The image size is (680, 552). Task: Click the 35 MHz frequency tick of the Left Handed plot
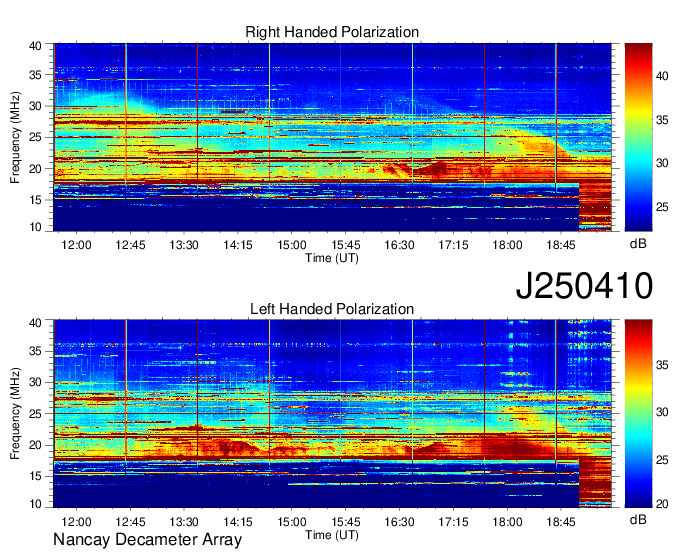[36, 351]
